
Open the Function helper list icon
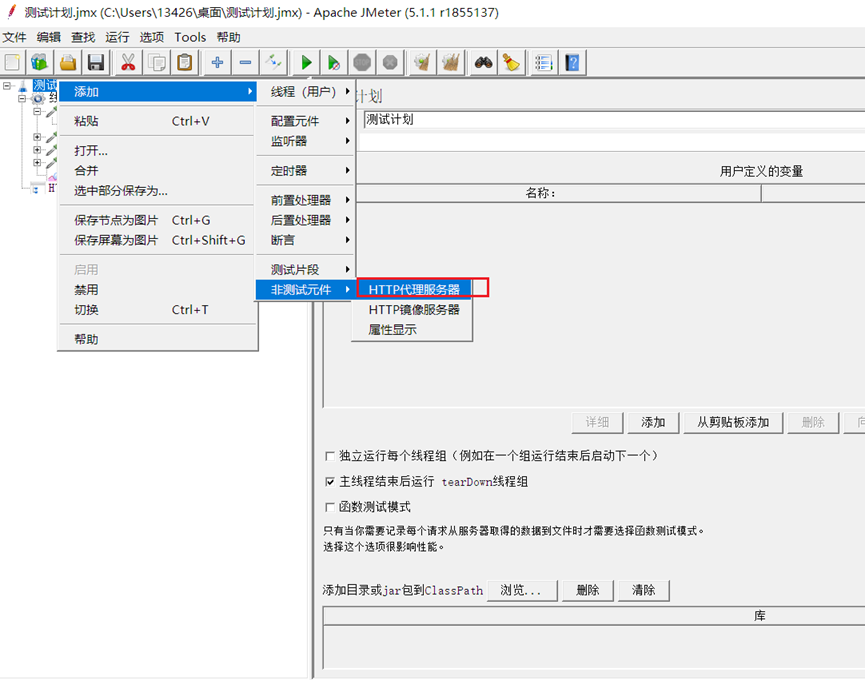click(543, 62)
